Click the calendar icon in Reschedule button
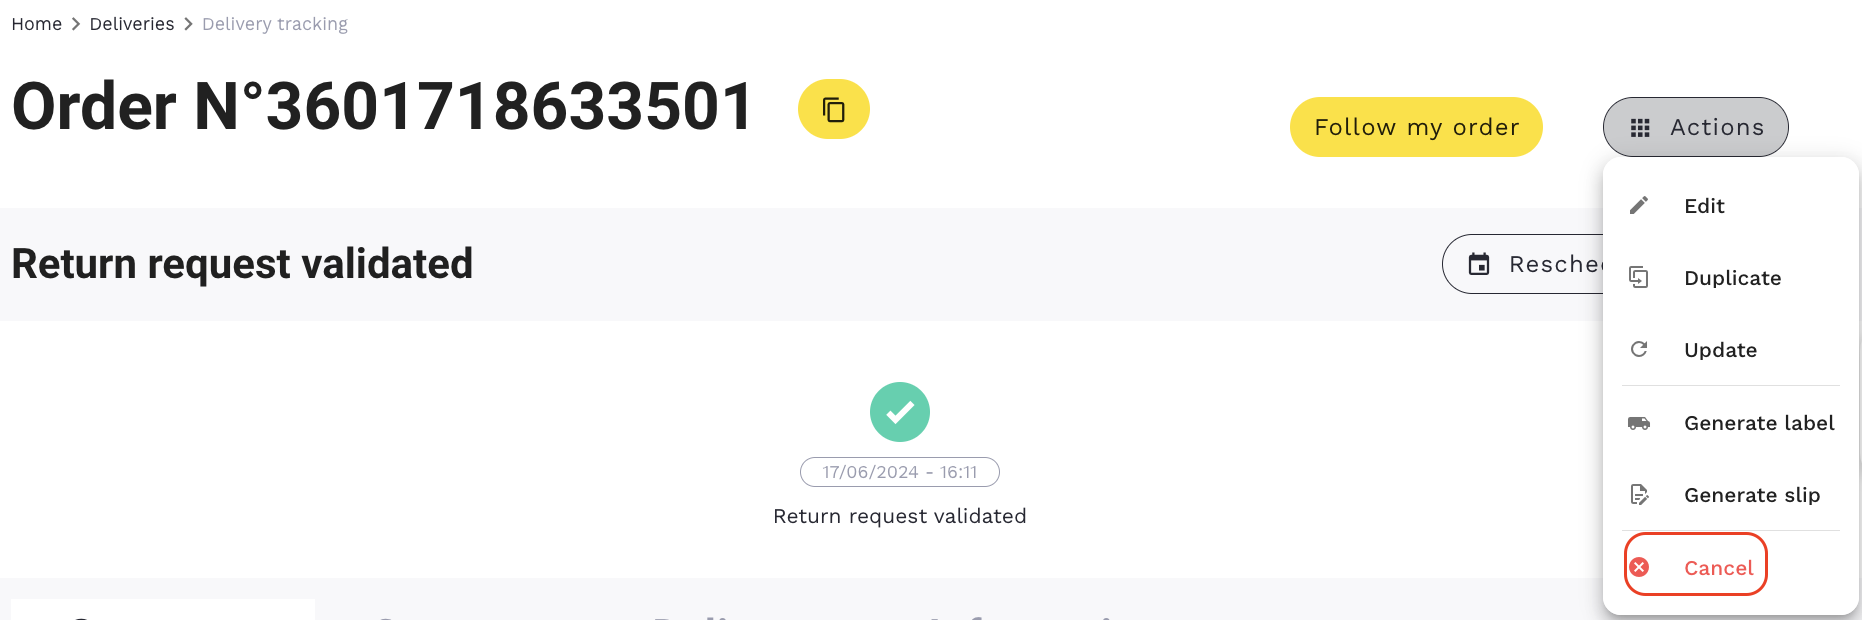Viewport: 1862px width, 620px height. (1479, 264)
